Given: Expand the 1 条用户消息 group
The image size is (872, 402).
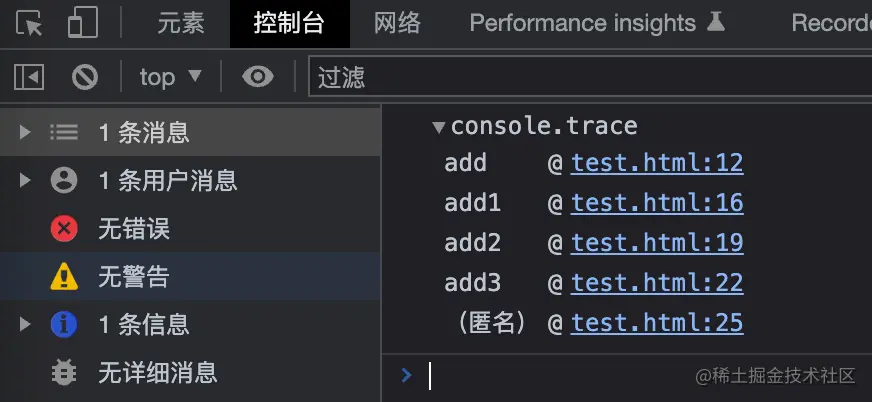Looking at the screenshot, I should pyautogui.click(x=25, y=180).
